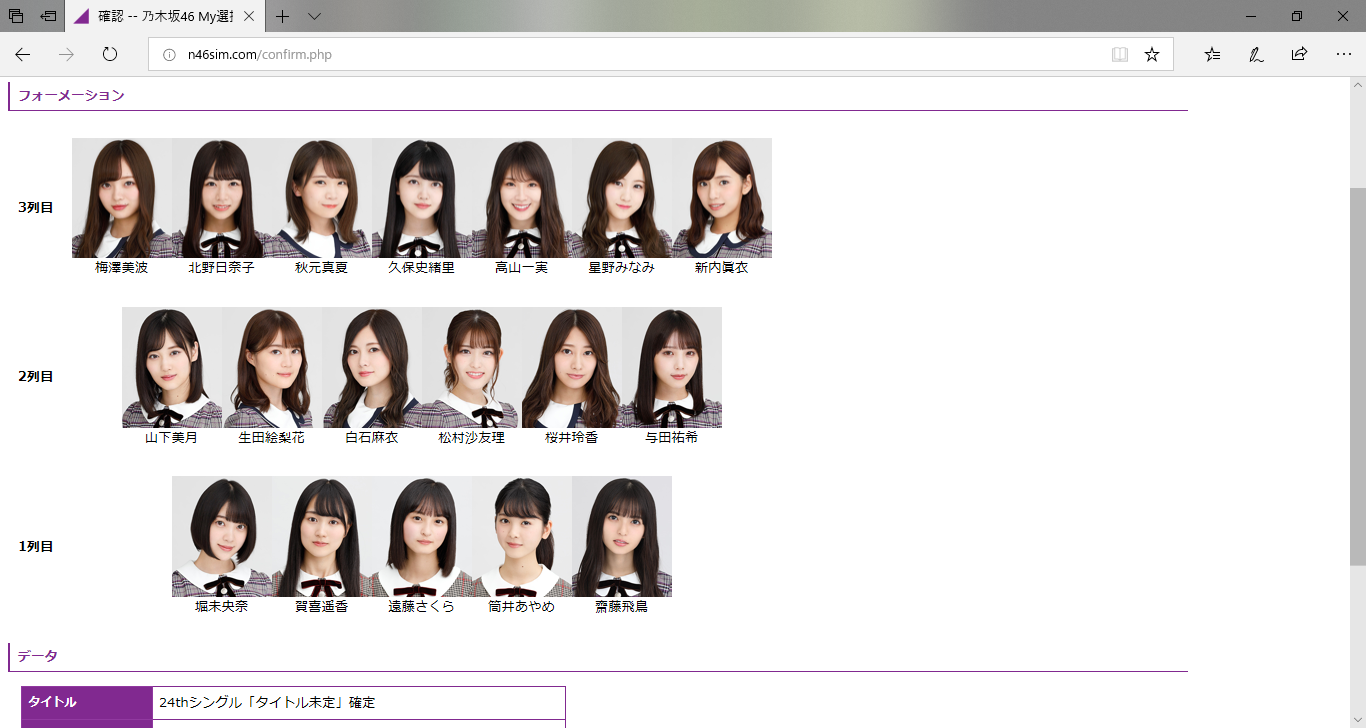This screenshot has height=728, width=1366.
Task: Select the photo captioned 久保史緒里
Action: (x=422, y=198)
